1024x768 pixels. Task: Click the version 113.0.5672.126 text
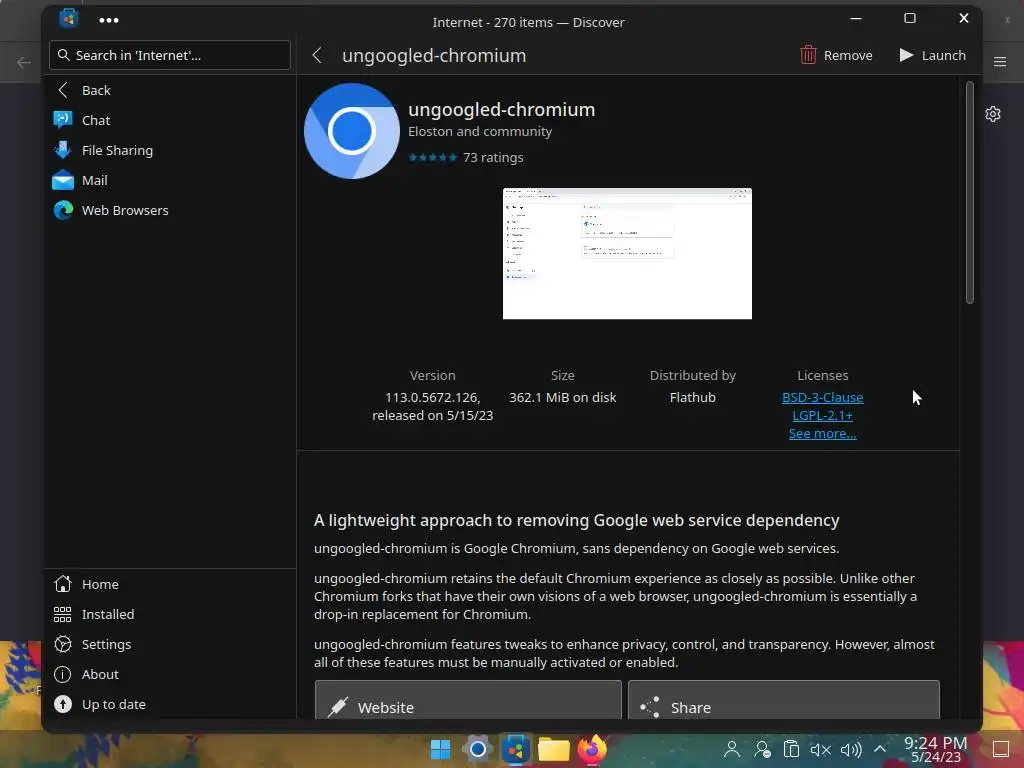coord(432,397)
